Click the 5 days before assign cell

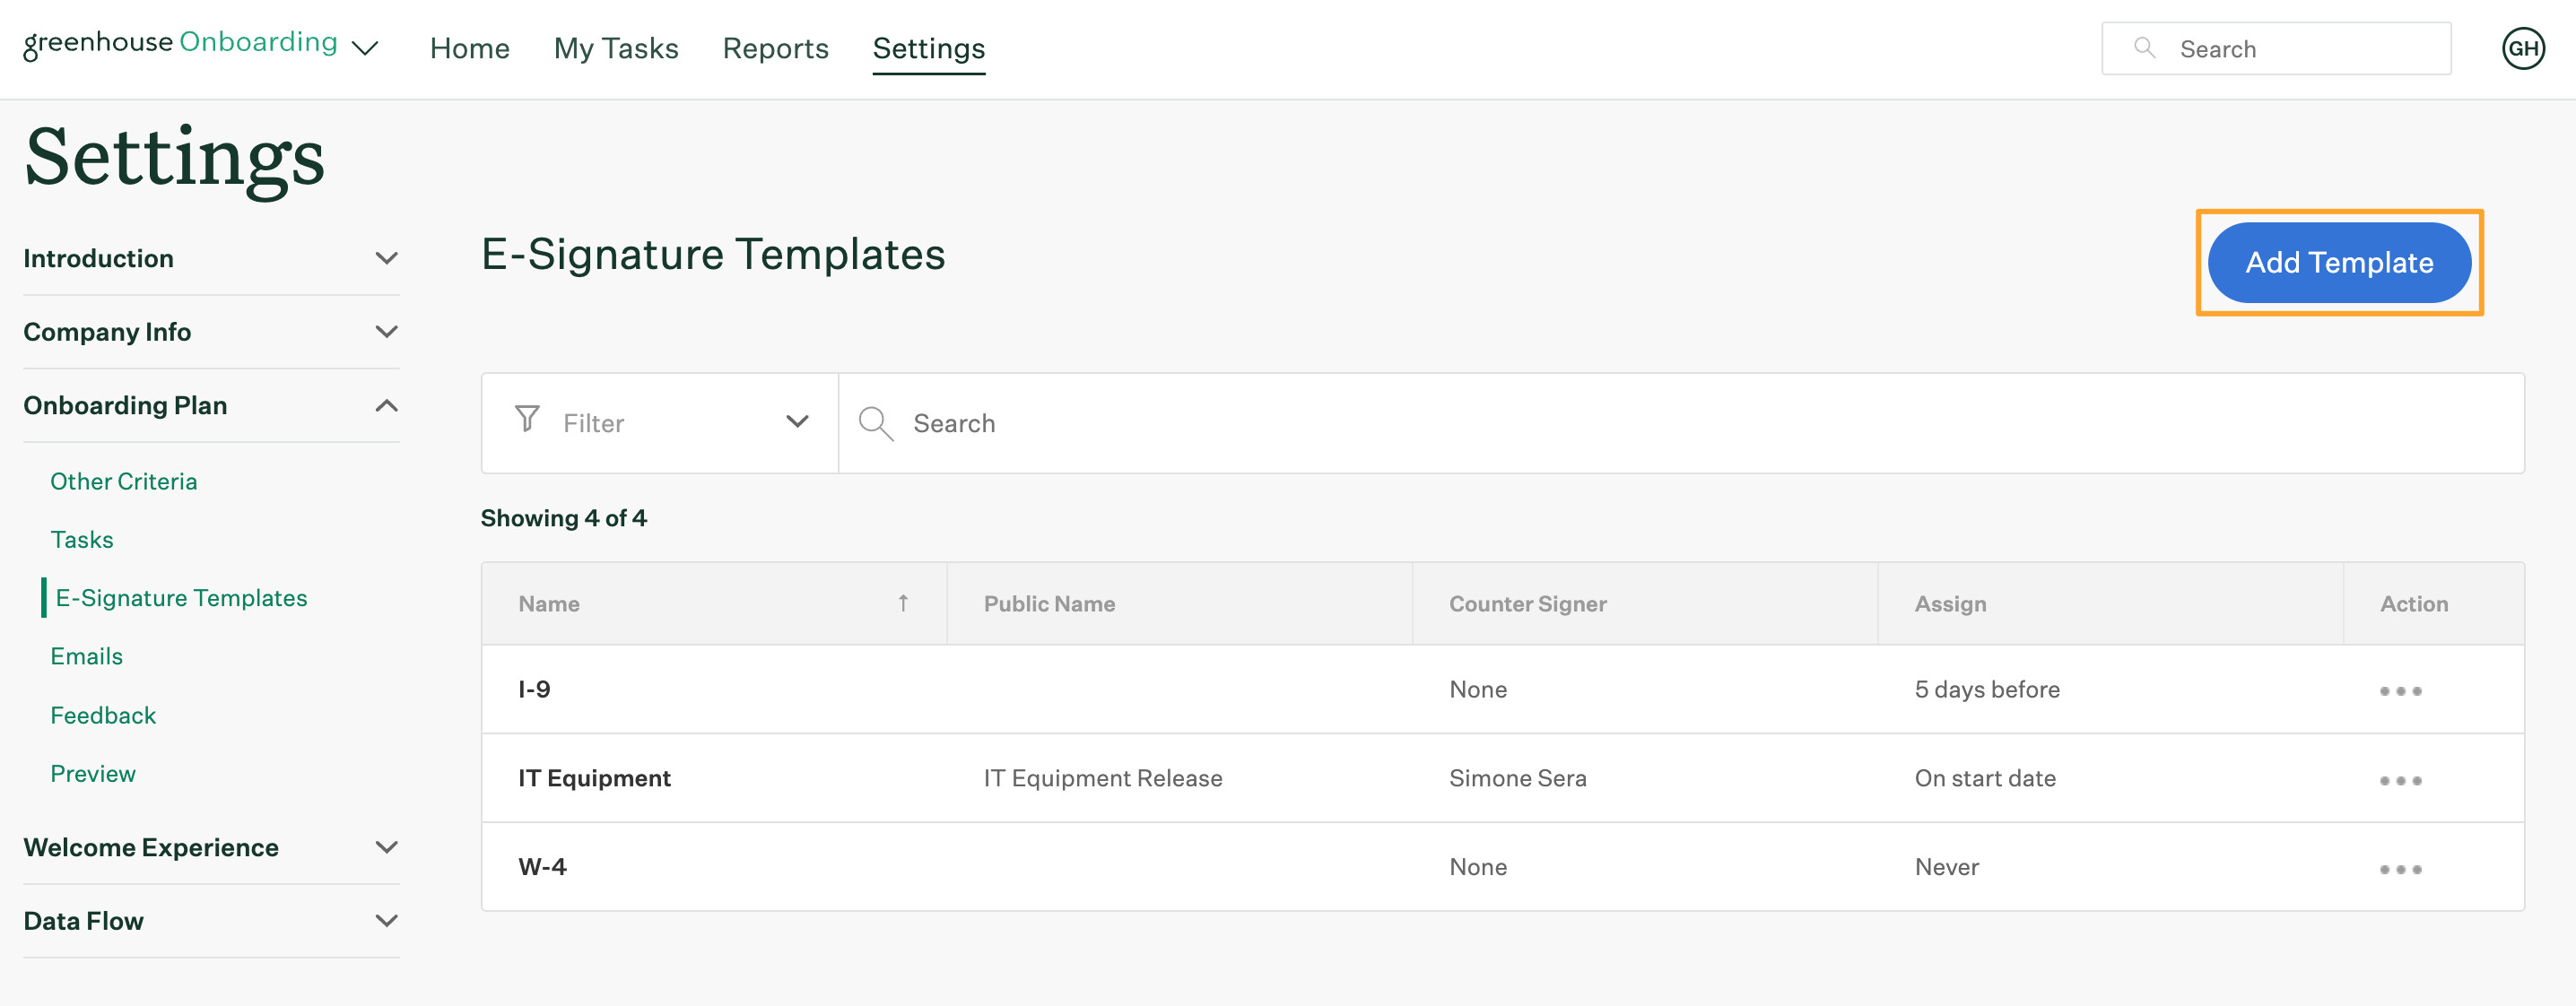tap(1987, 689)
